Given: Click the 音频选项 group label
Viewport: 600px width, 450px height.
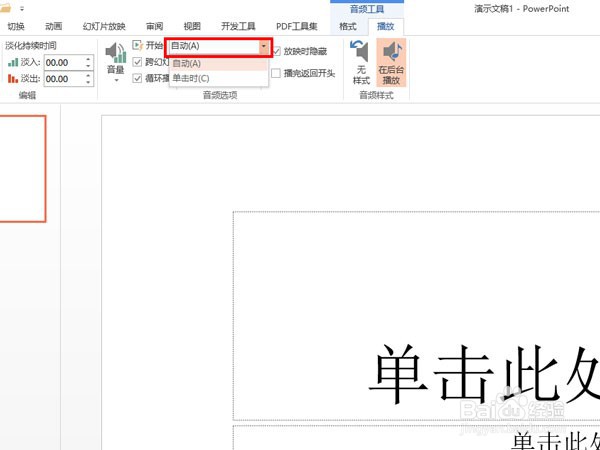Looking at the screenshot, I should point(220,95).
